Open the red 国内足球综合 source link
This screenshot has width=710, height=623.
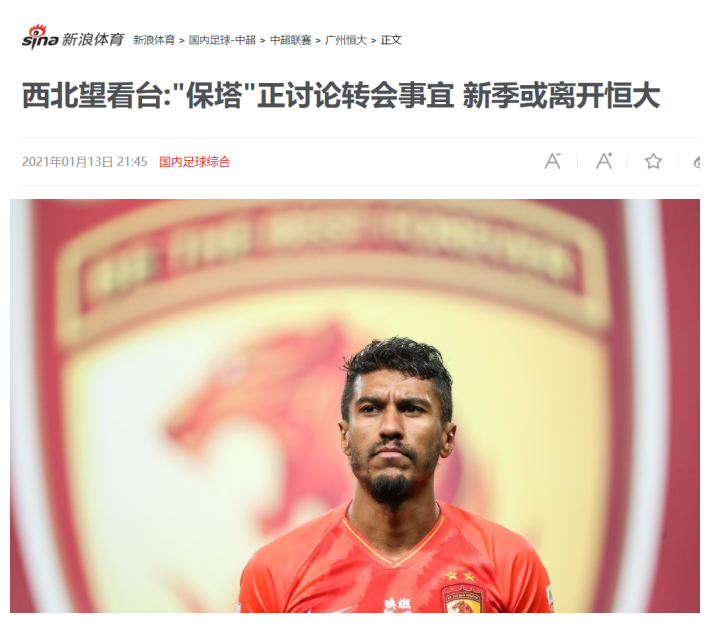click(194, 162)
